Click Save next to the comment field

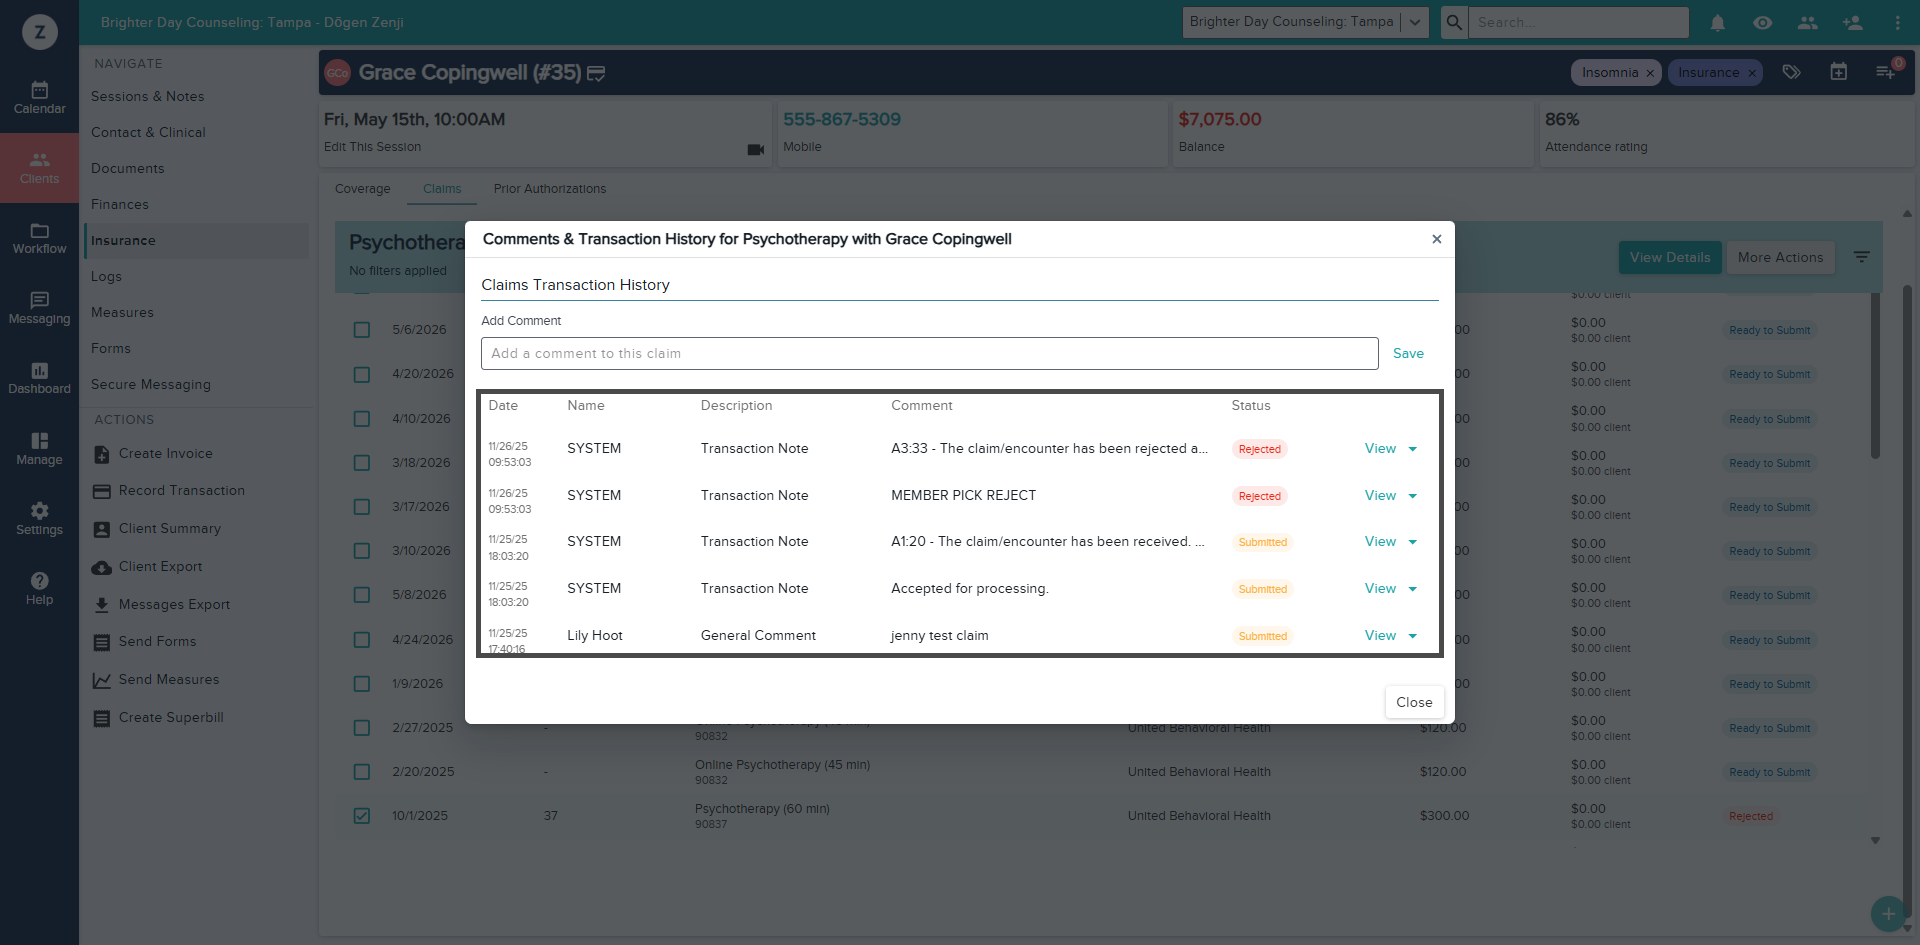pyautogui.click(x=1408, y=353)
